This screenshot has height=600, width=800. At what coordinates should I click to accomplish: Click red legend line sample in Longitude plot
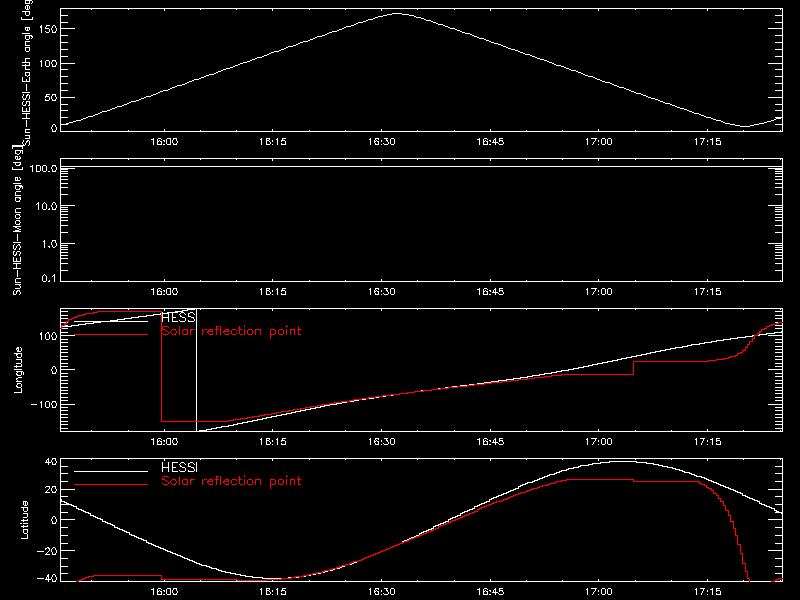click(x=111, y=335)
